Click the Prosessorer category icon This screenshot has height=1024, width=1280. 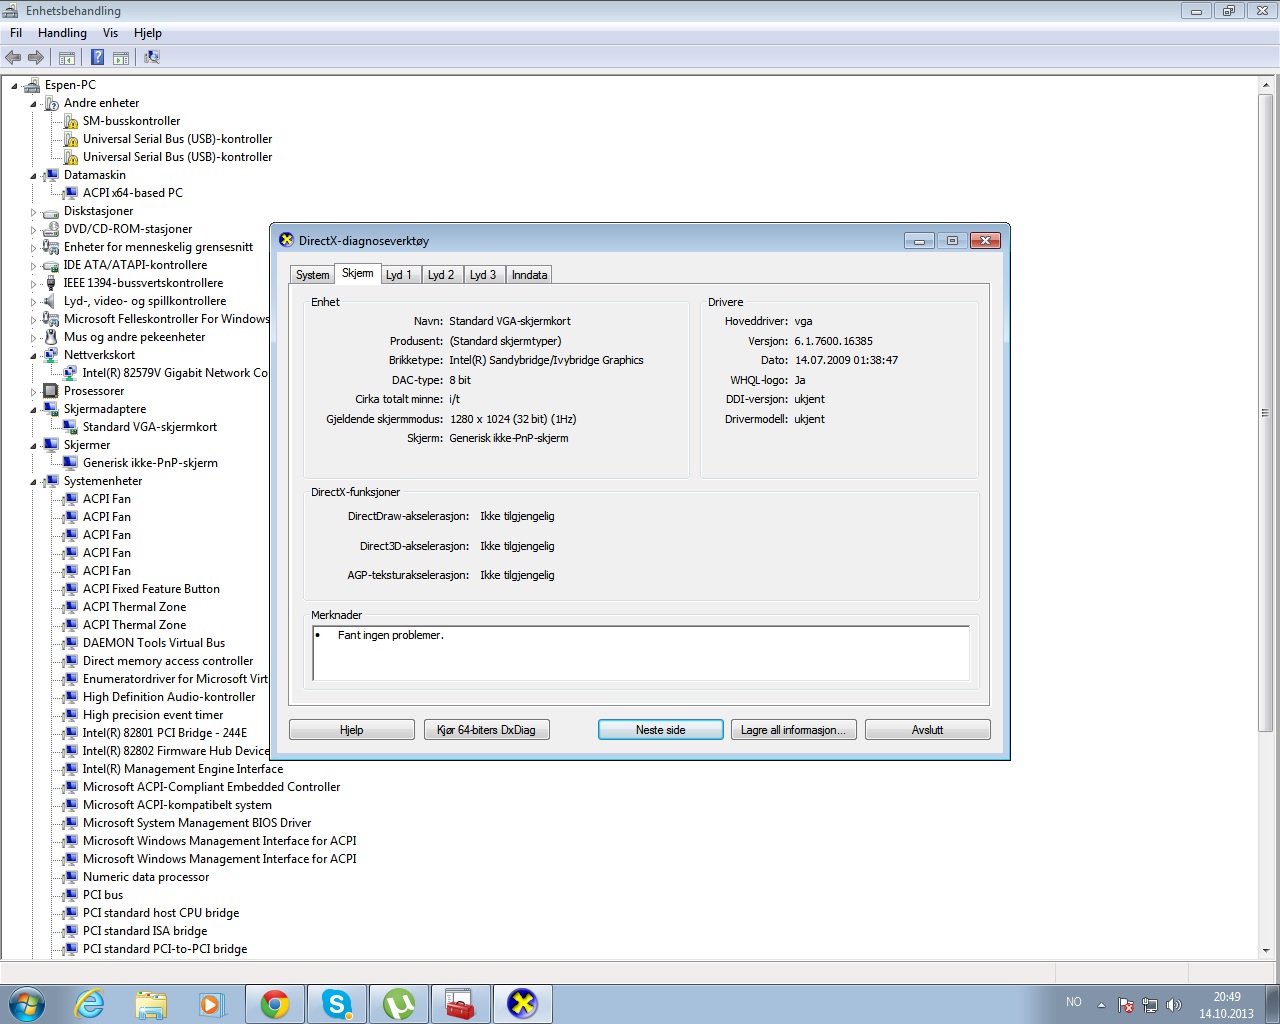pos(52,391)
